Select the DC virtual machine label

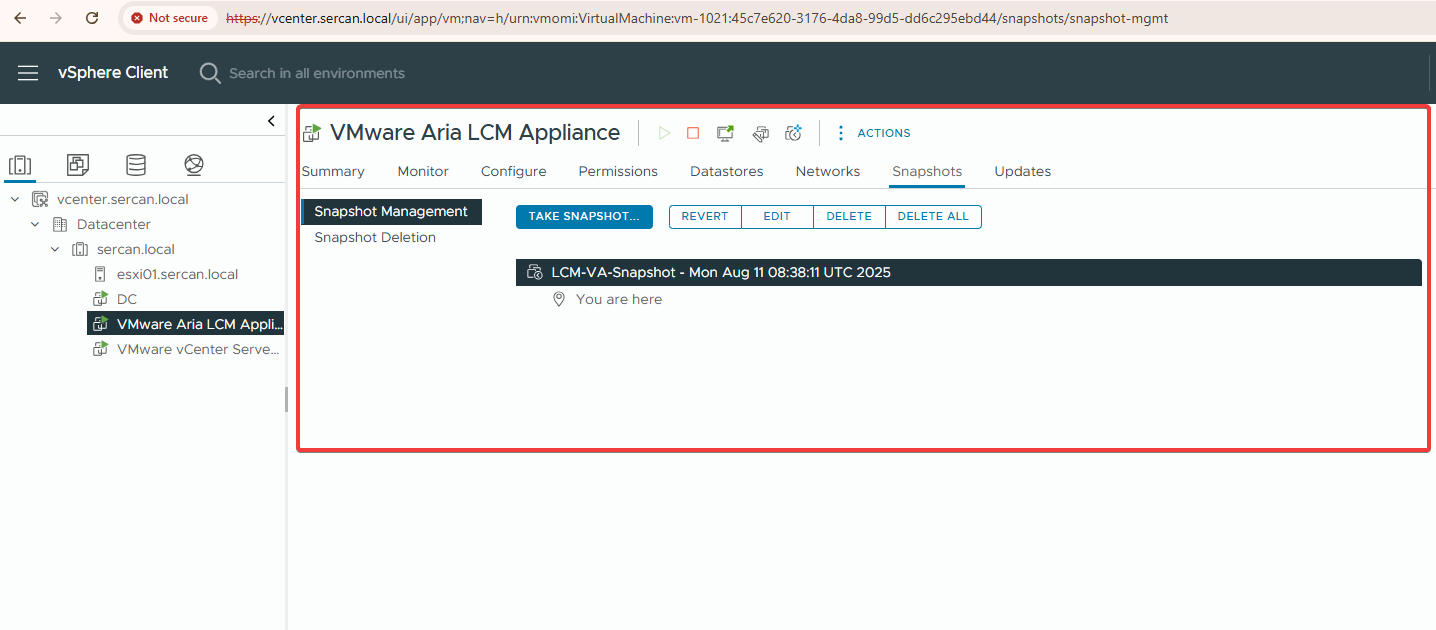click(127, 299)
